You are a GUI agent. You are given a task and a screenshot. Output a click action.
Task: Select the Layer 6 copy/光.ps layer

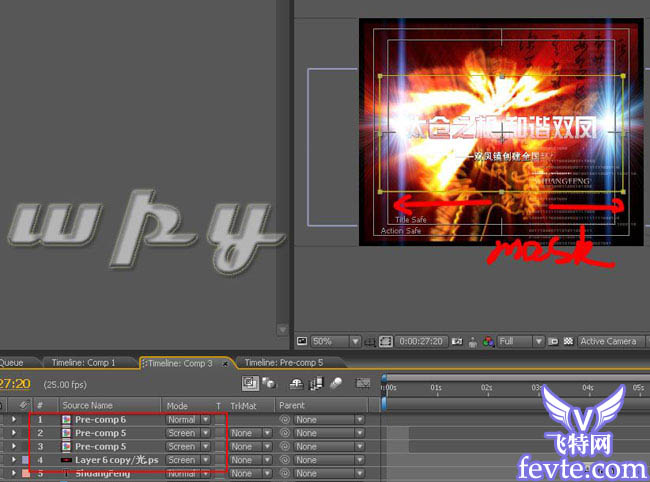click(116, 460)
